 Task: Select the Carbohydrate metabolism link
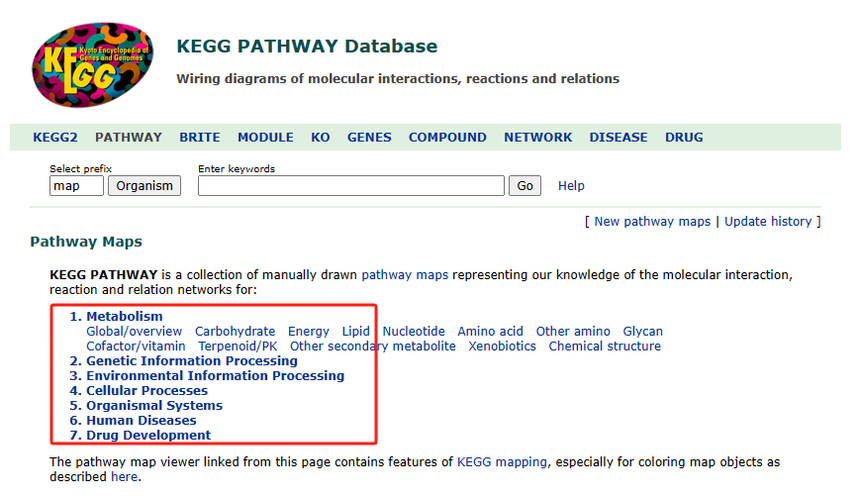tap(235, 331)
